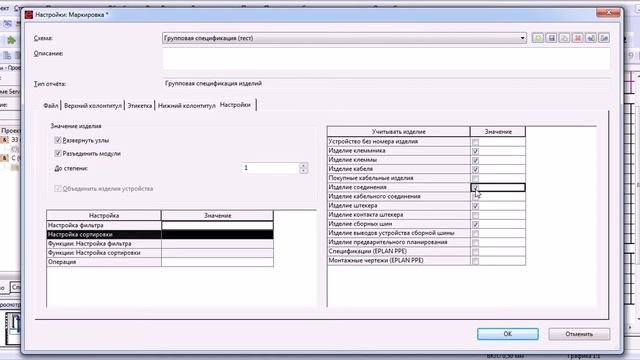This screenshot has width=640, height=360.
Task: Toggle Изделие предварительного планирования checkbox
Action: pos(476,243)
